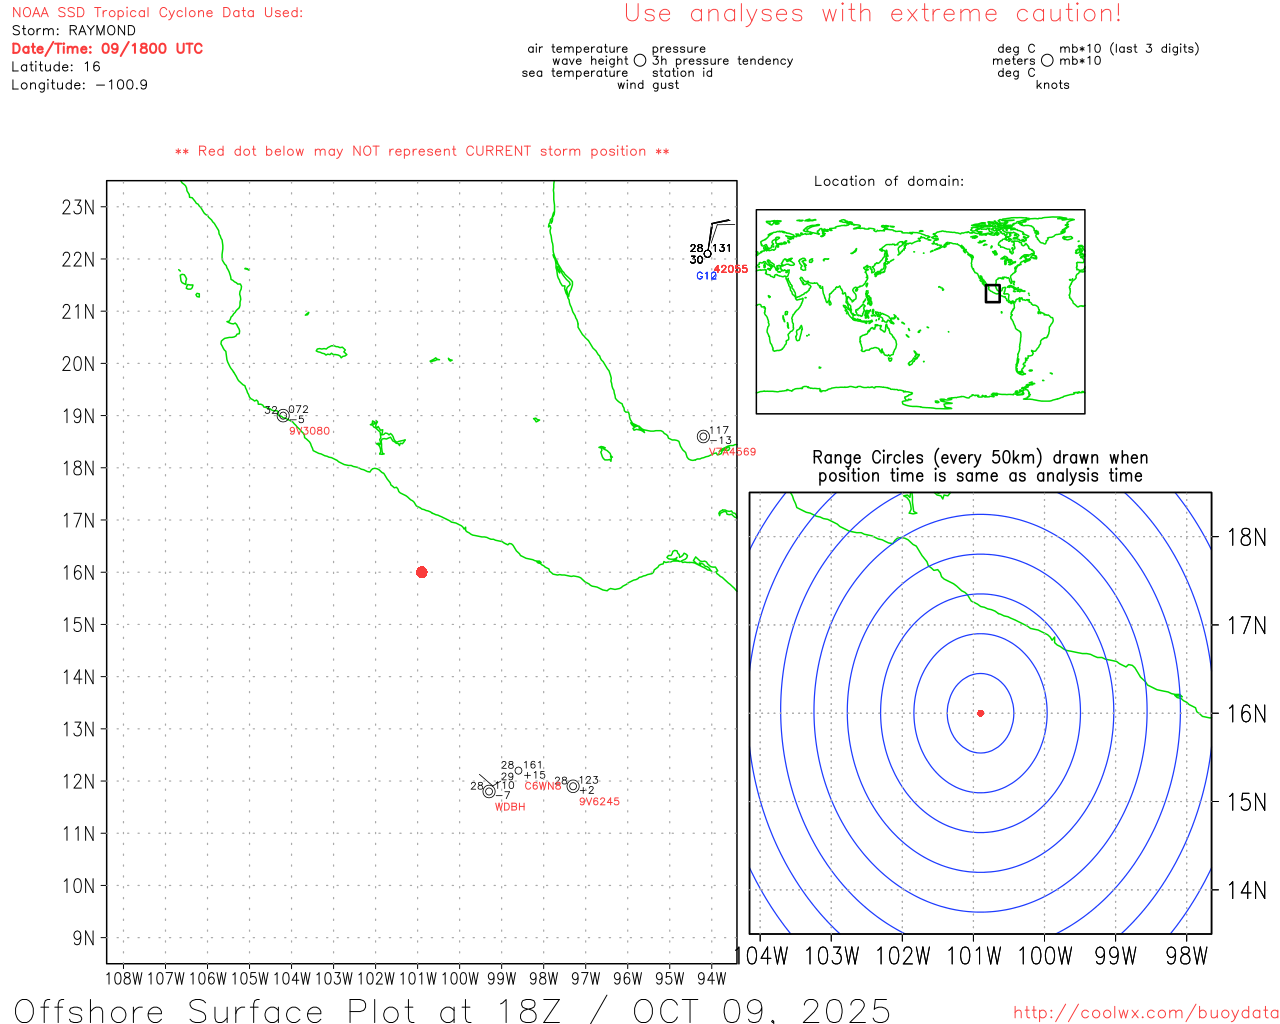Screen dimensions: 1280x1024
Task: Click the red 9V3080 station ID
Action: coord(309,431)
